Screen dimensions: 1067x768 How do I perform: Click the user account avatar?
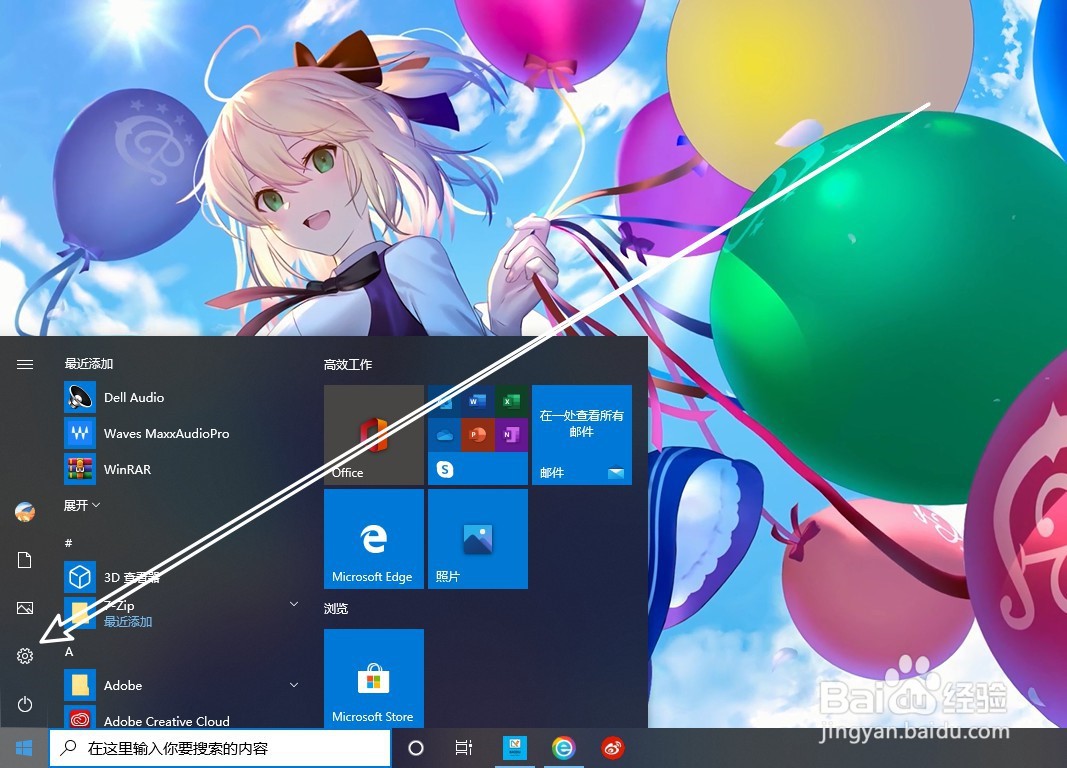24,512
